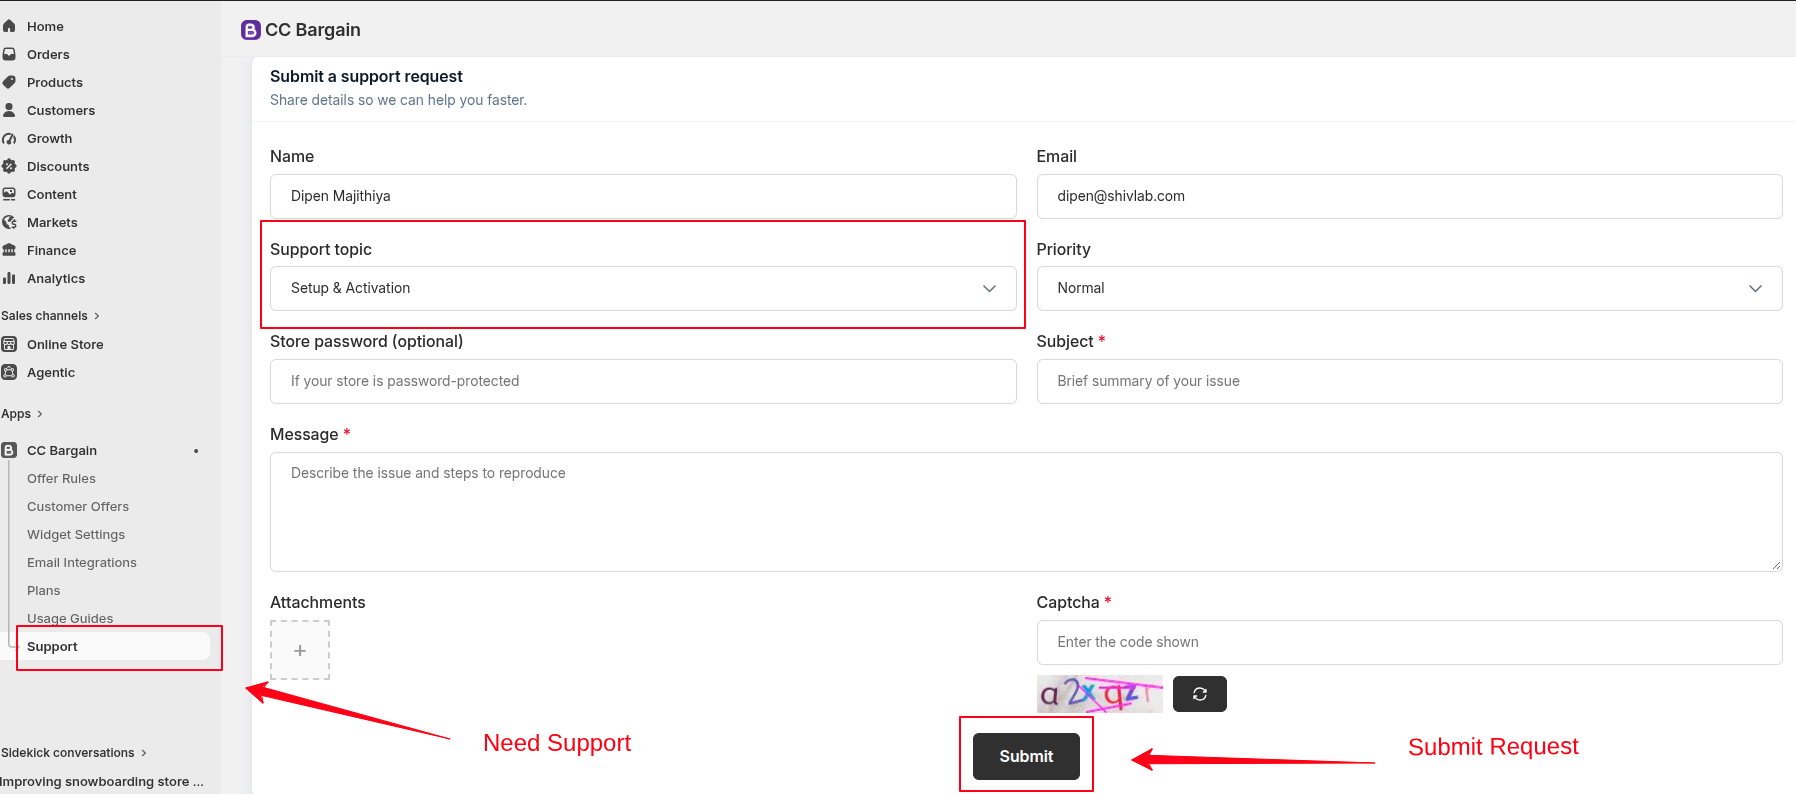Open Orders via its sidebar icon
The height and width of the screenshot is (794, 1796).
9,54
